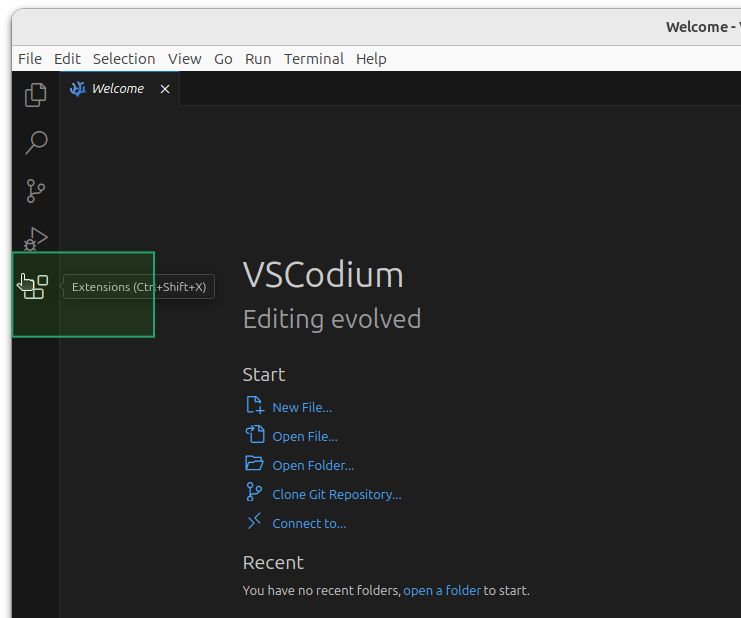Click the 'Editing evolved' subtitle text
This screenshot has height=618, width=741.
tap(332, 319)
